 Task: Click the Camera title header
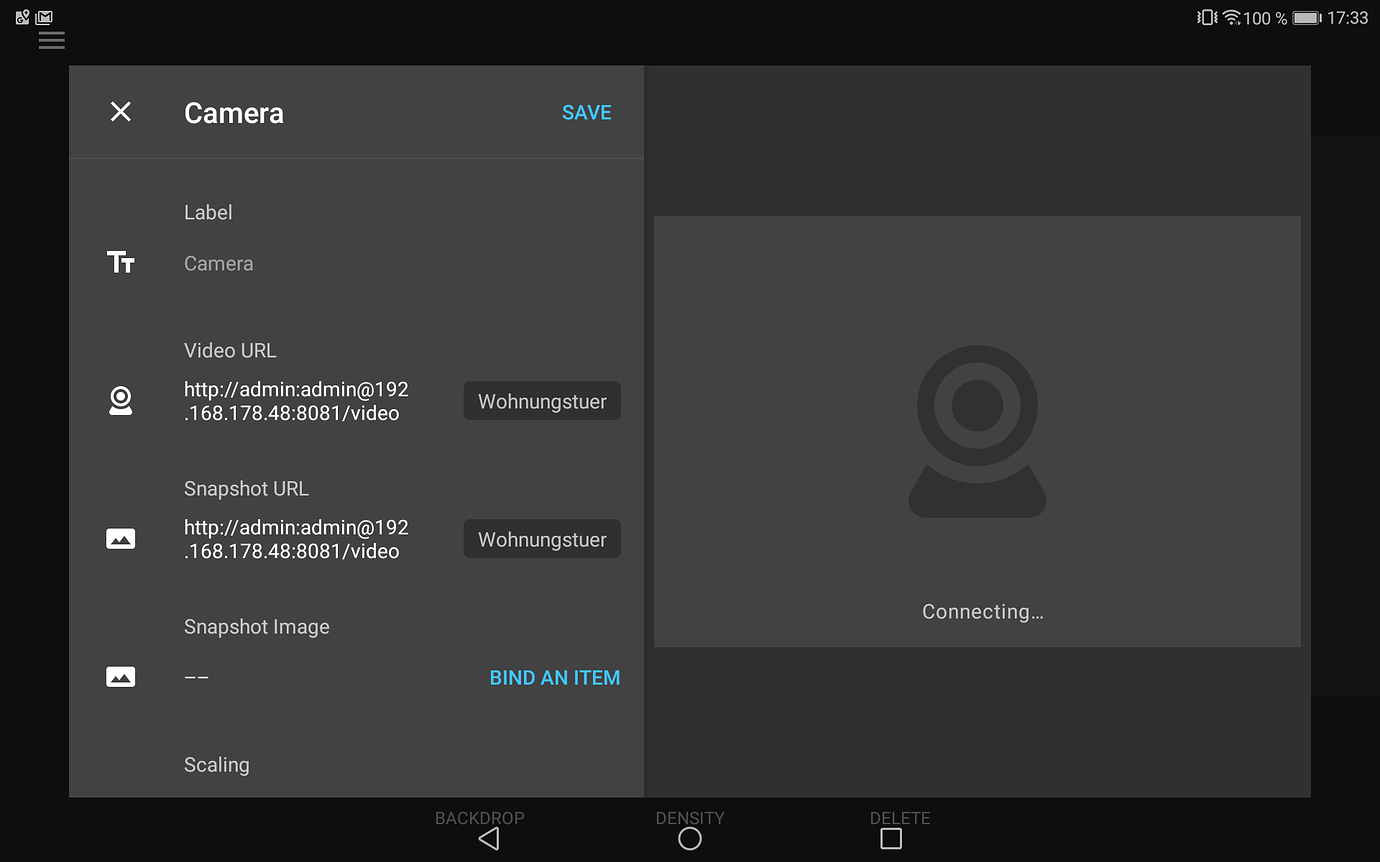click(233, 112)
